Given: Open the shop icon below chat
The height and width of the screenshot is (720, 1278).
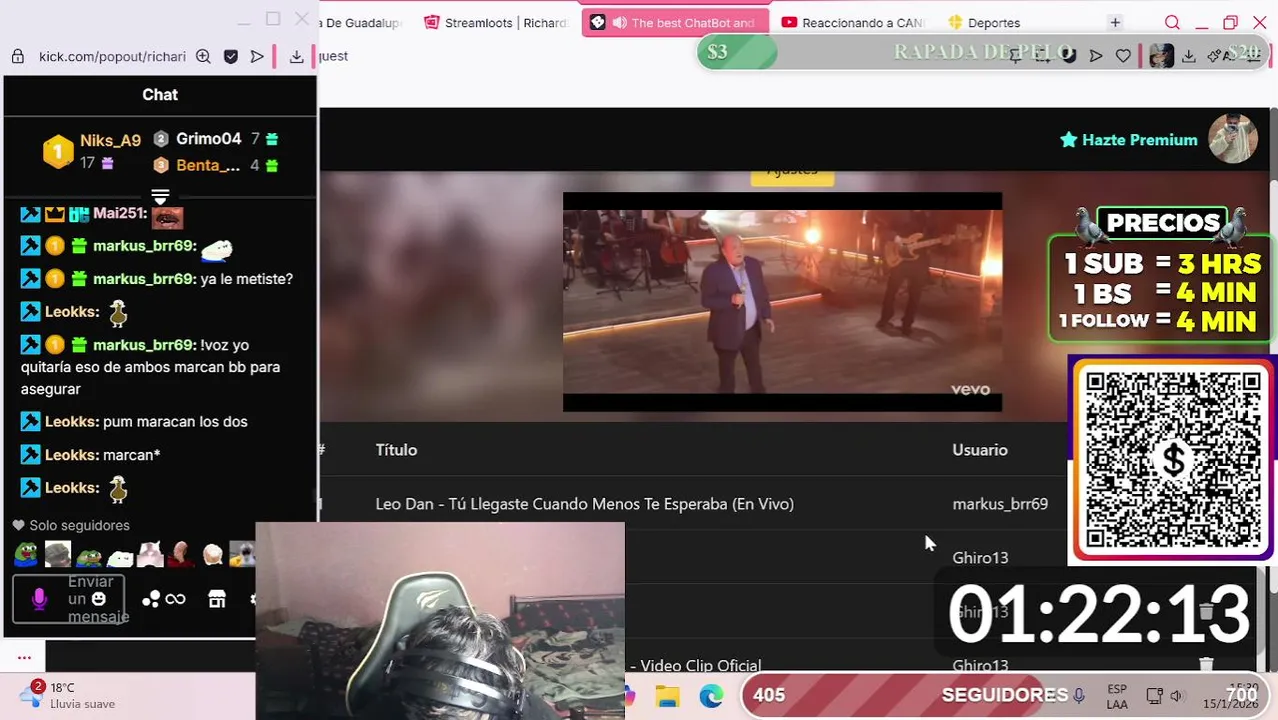Looking at the screenshot, I should 217,599.
